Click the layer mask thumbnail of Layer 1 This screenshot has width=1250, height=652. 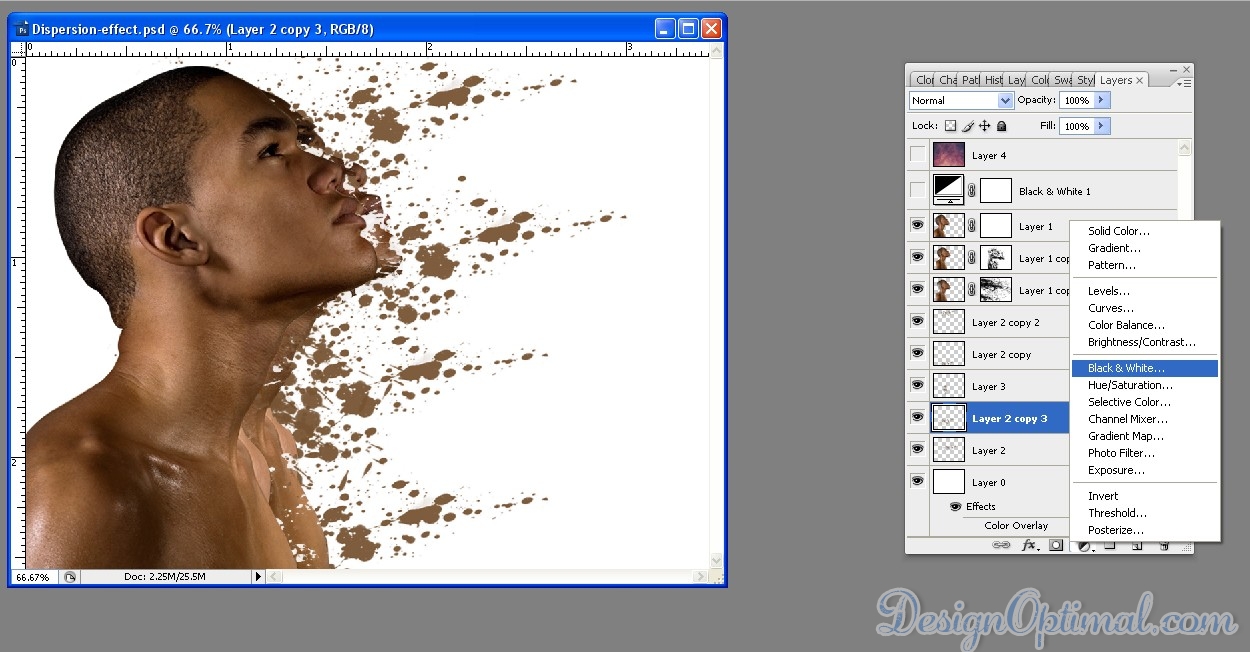(x=996, y=226)
